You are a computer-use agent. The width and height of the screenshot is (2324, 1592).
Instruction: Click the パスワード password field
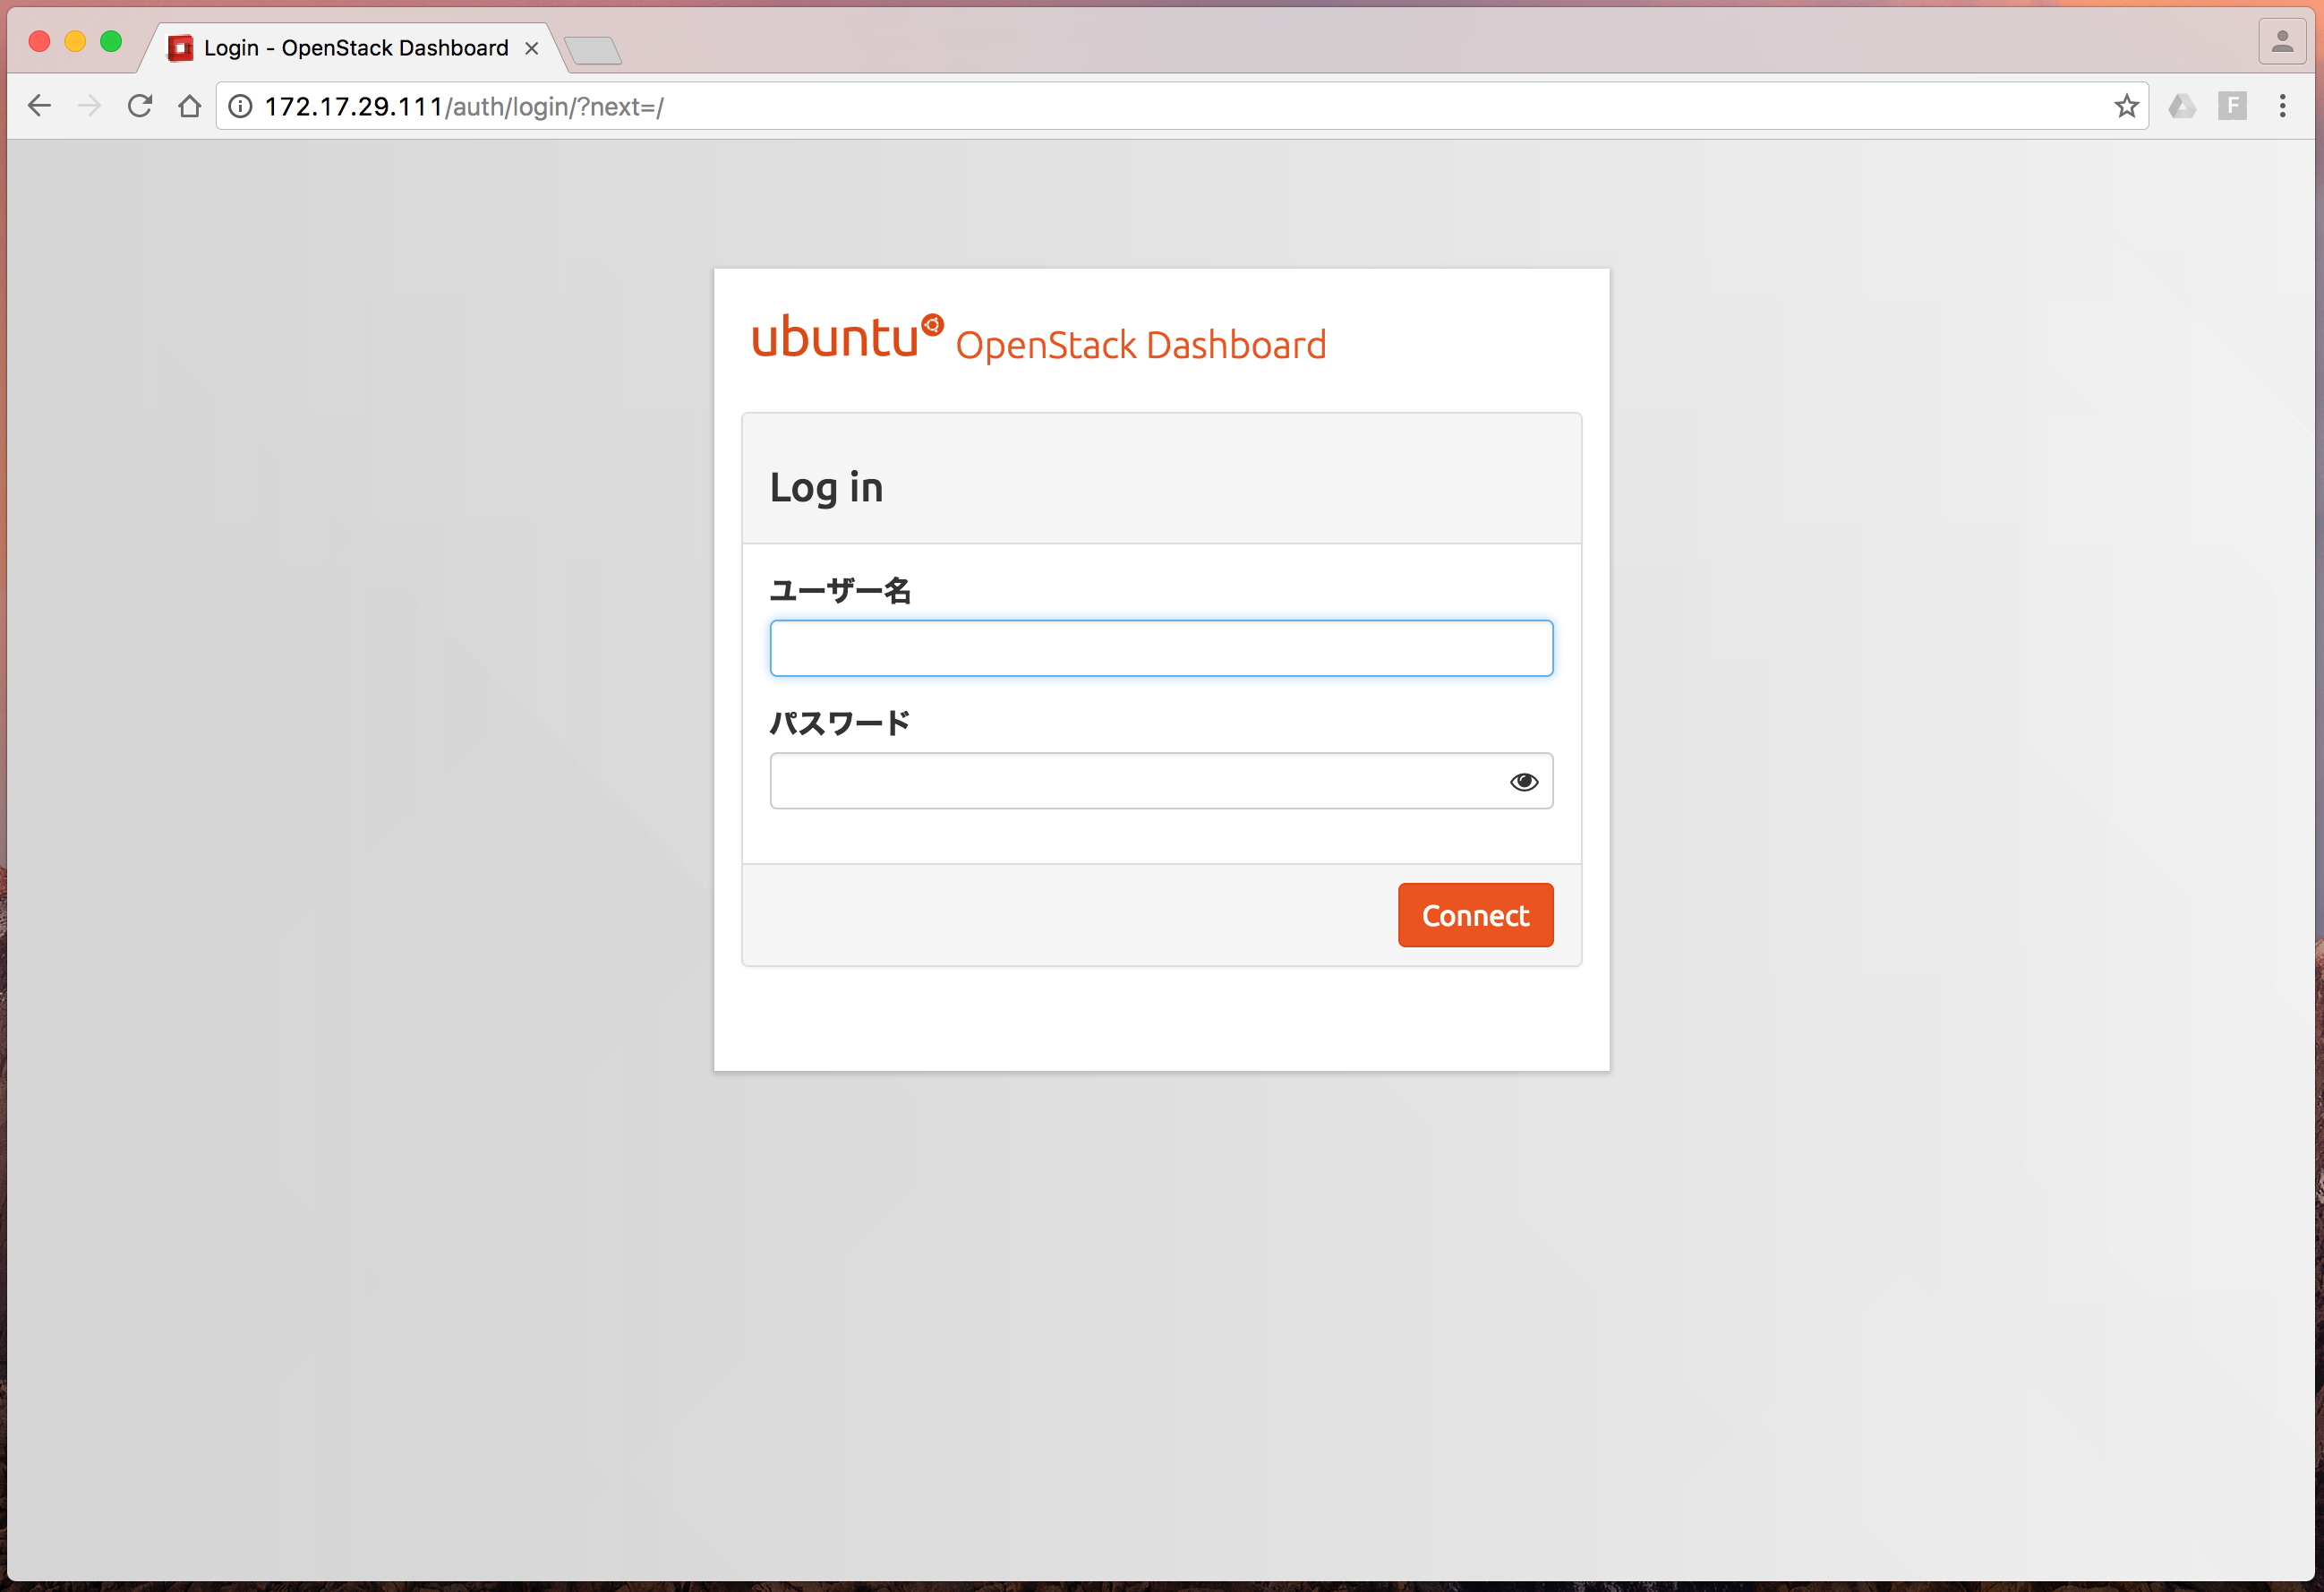coord(1130,781)
